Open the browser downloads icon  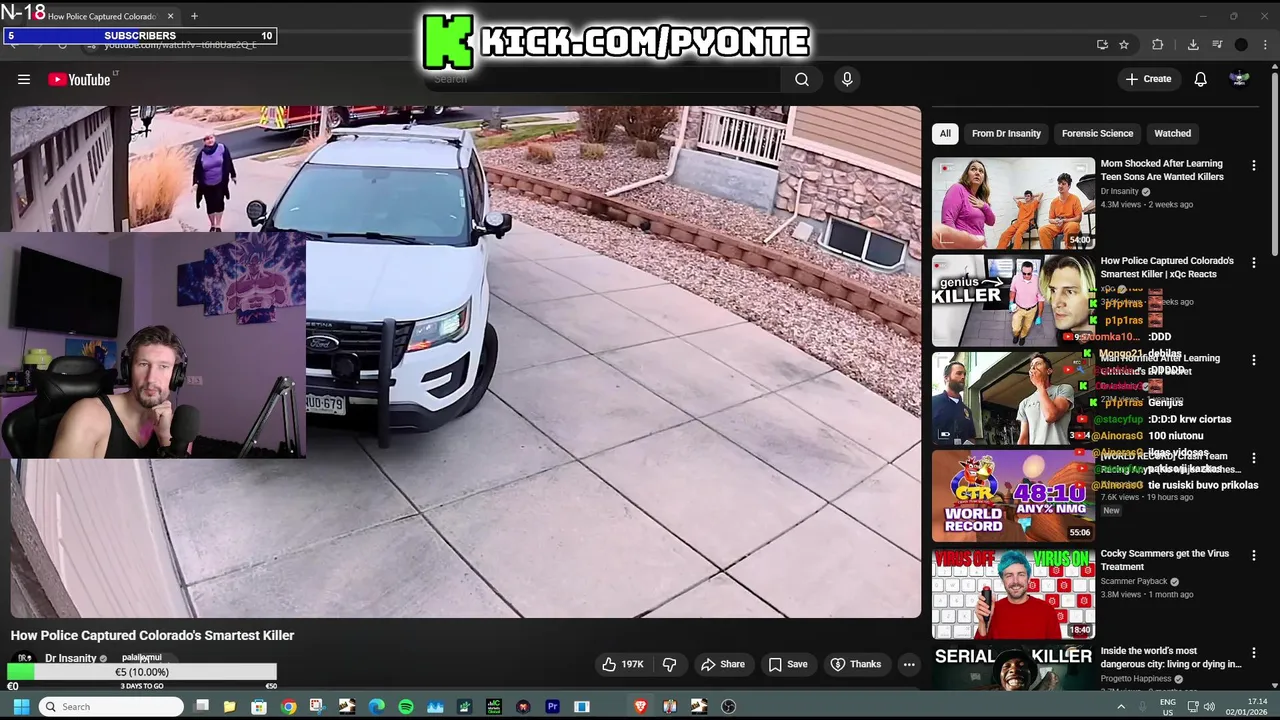[x=1193, y=44]
